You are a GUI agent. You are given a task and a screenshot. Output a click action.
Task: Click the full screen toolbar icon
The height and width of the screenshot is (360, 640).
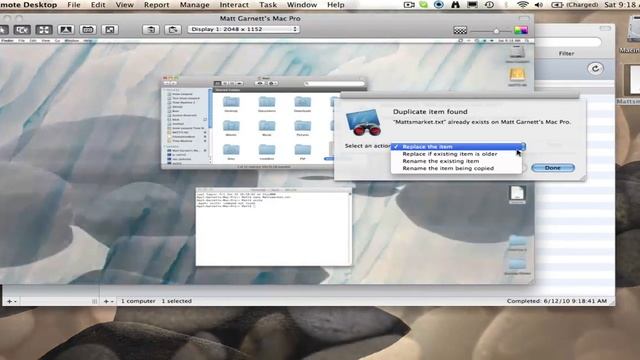pyautogui.click(x=110, y=30)
